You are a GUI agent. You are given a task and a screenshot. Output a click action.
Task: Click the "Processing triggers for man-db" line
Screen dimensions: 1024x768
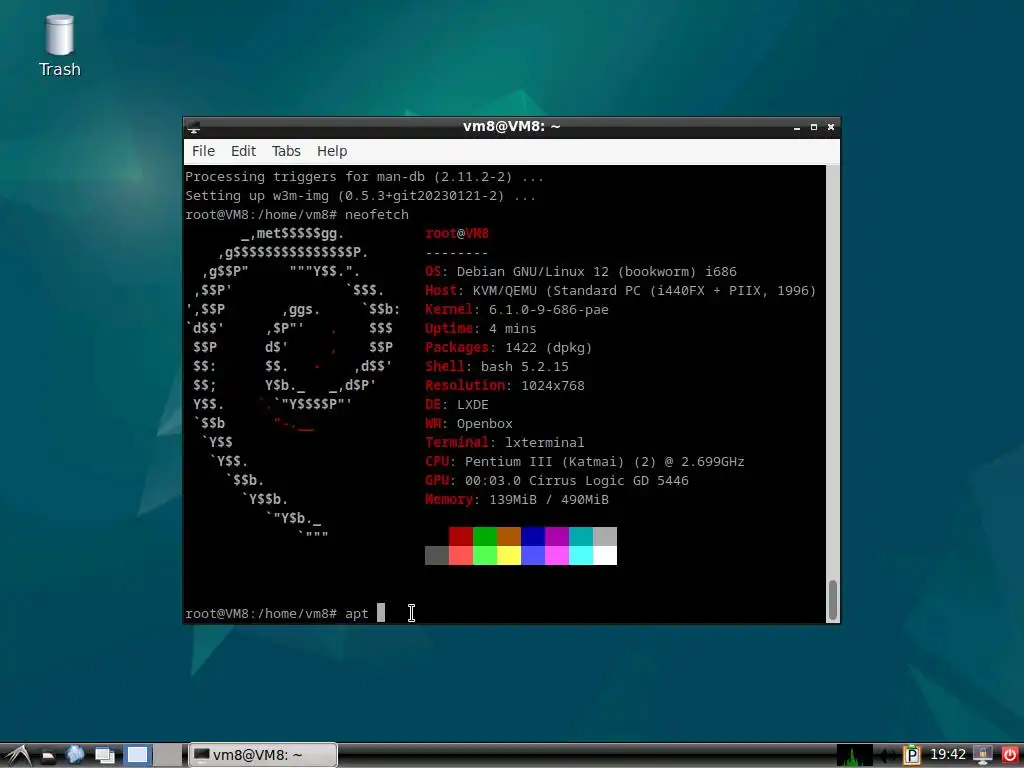tap(364, 177)
